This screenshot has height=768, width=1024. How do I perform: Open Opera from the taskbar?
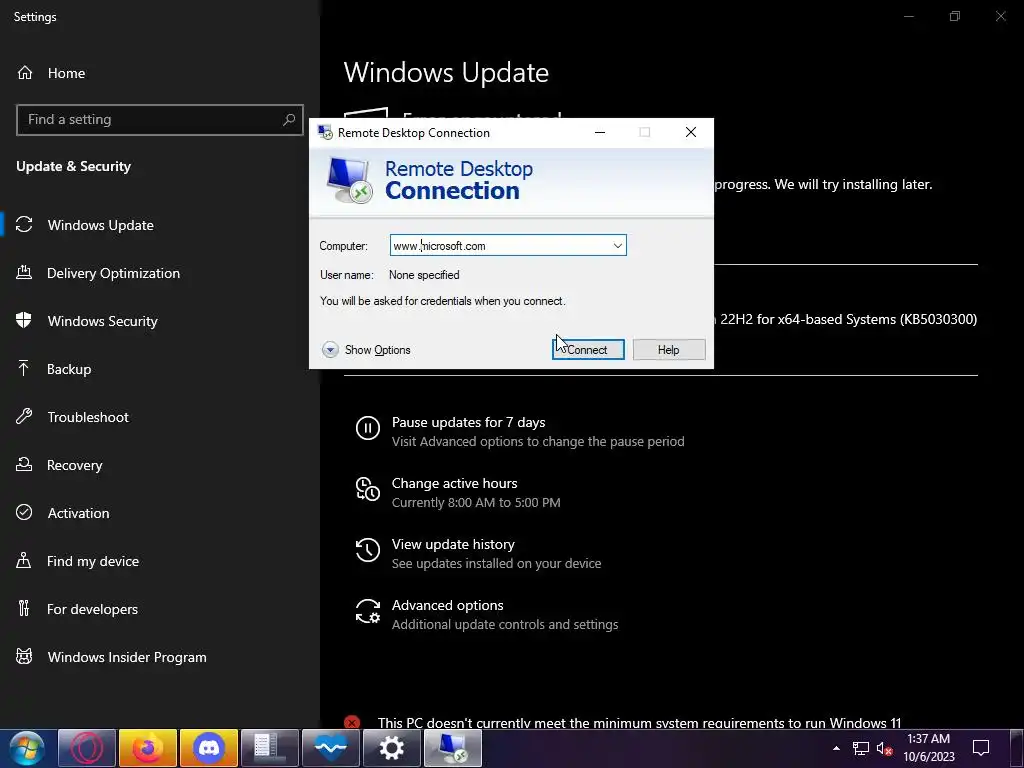tap(87, 748)
